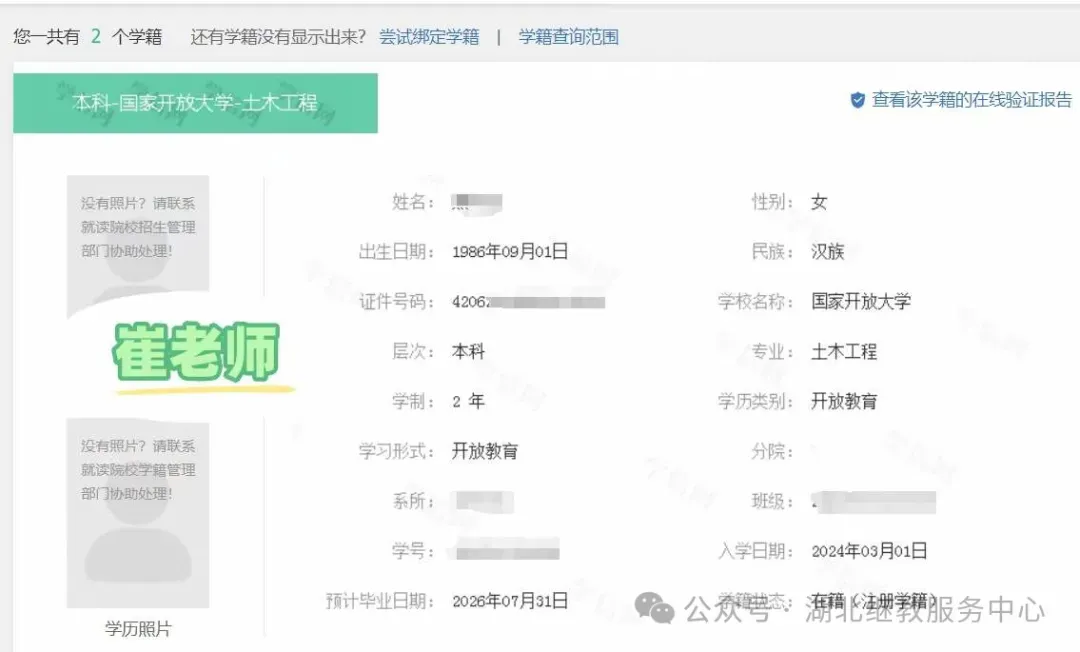Click the 尝试绑定学籍 link
The width and height of the screenshot is (1080, 652).
coord(429,36)
